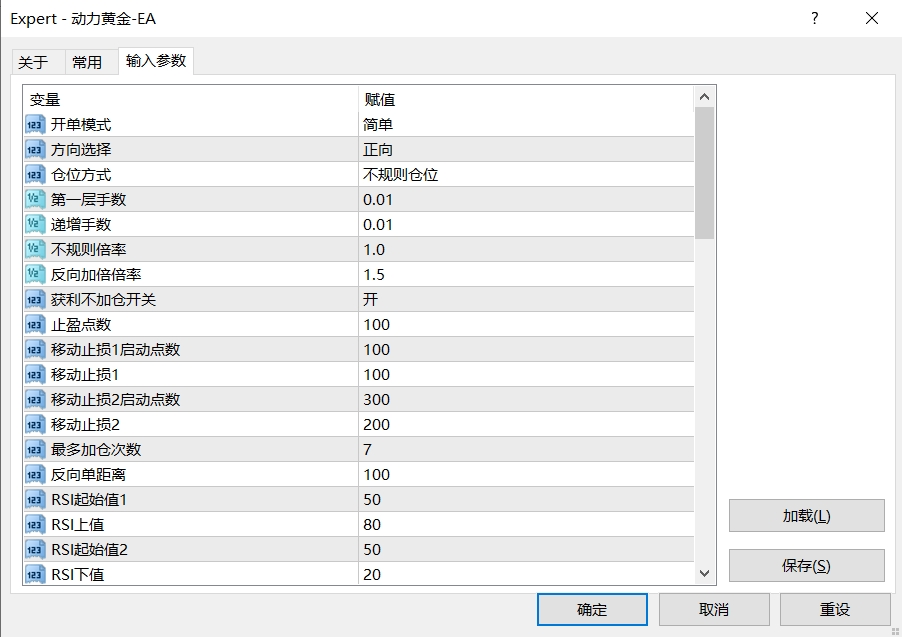This screenshot has height=637, width=902.
Task: Open the 开单模式 value 简单
Action: [378, 125]
